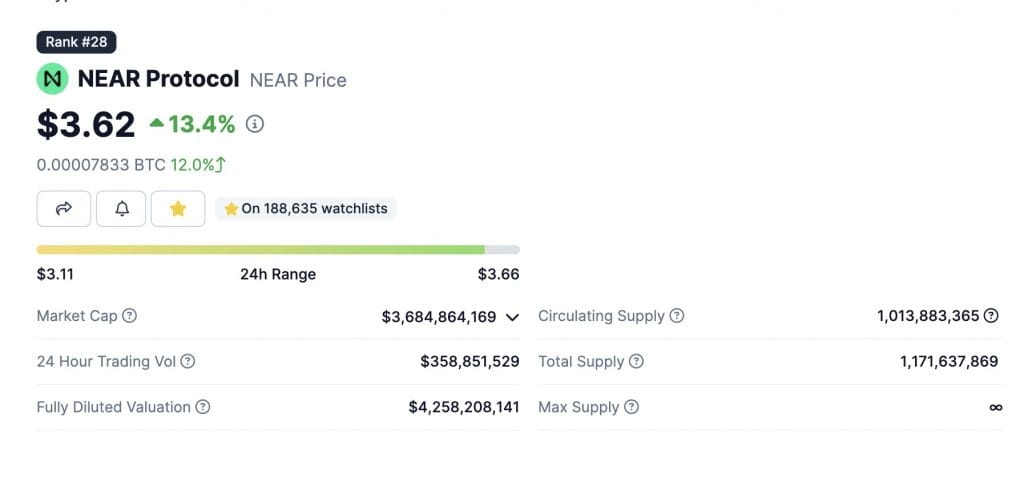Click the bell alert icon

tap(122, 208)
